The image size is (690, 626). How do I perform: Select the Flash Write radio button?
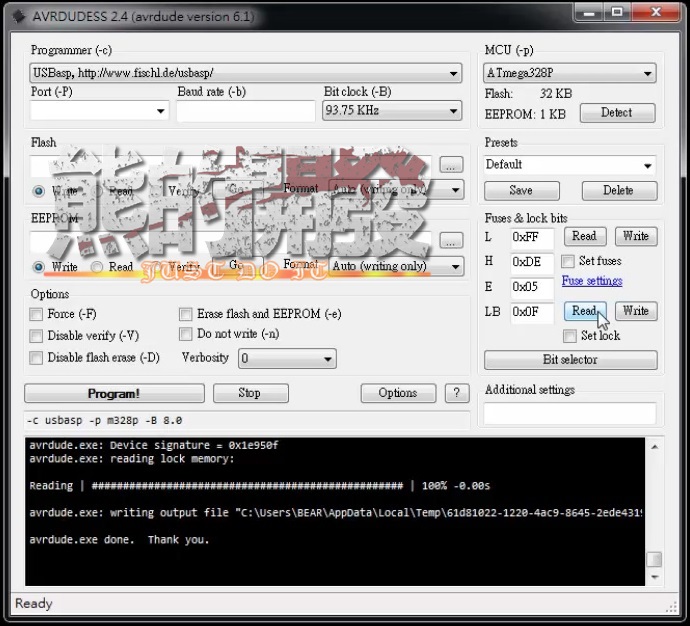tap(39, 191)
